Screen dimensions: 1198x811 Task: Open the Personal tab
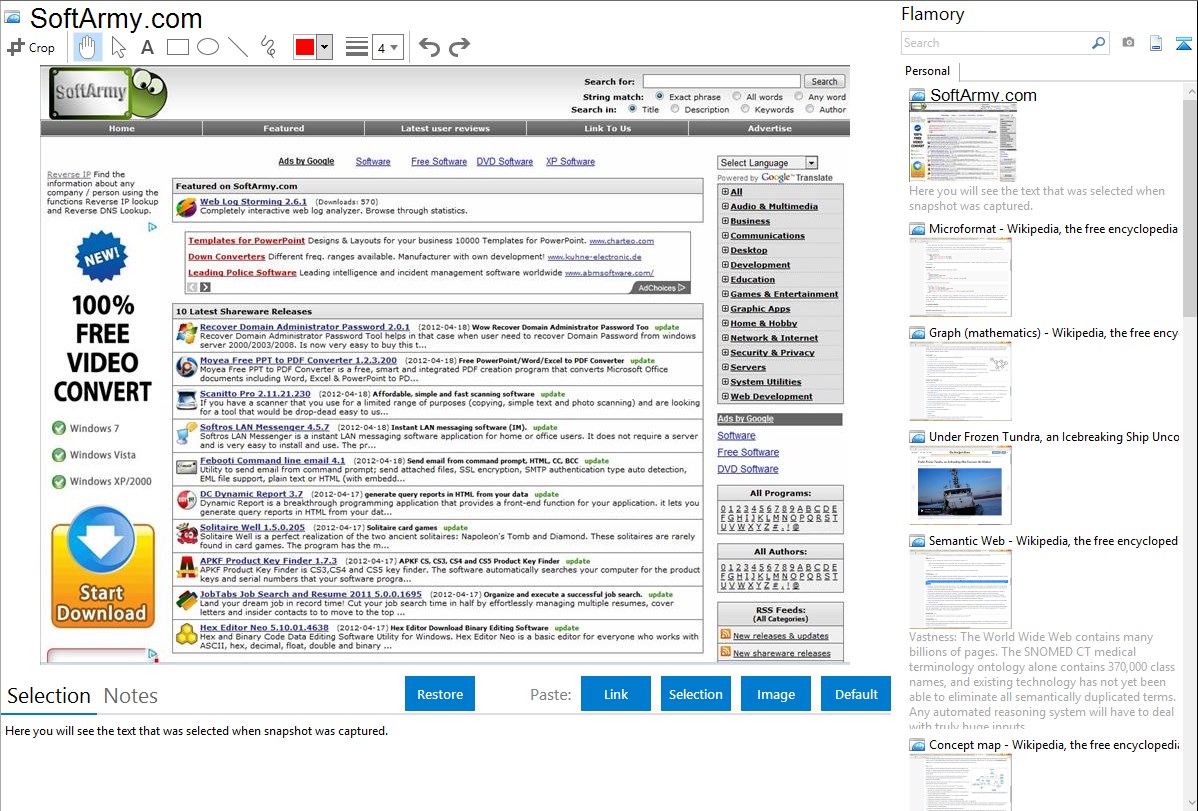(928, 71)
